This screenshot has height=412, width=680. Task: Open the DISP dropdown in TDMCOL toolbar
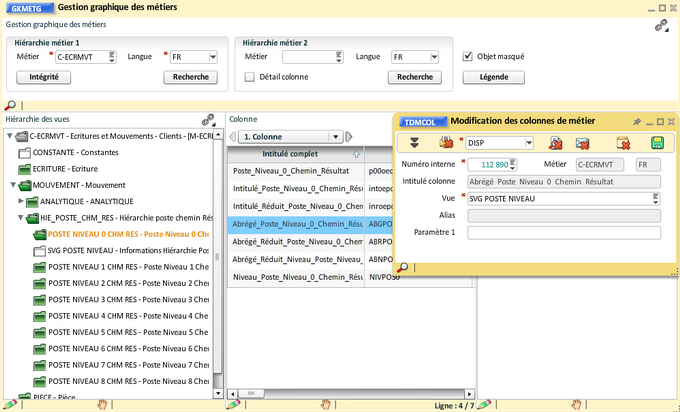click(x=528, y=143)
